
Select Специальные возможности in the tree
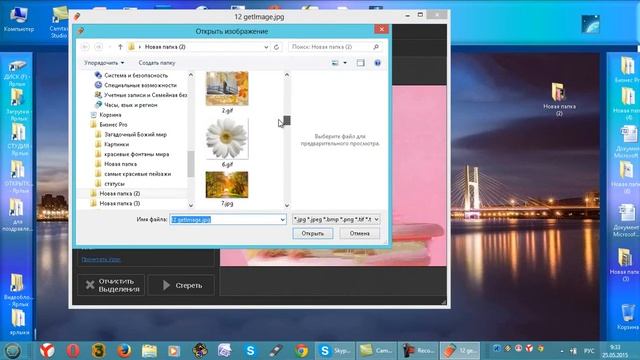[x=140, y=85]
